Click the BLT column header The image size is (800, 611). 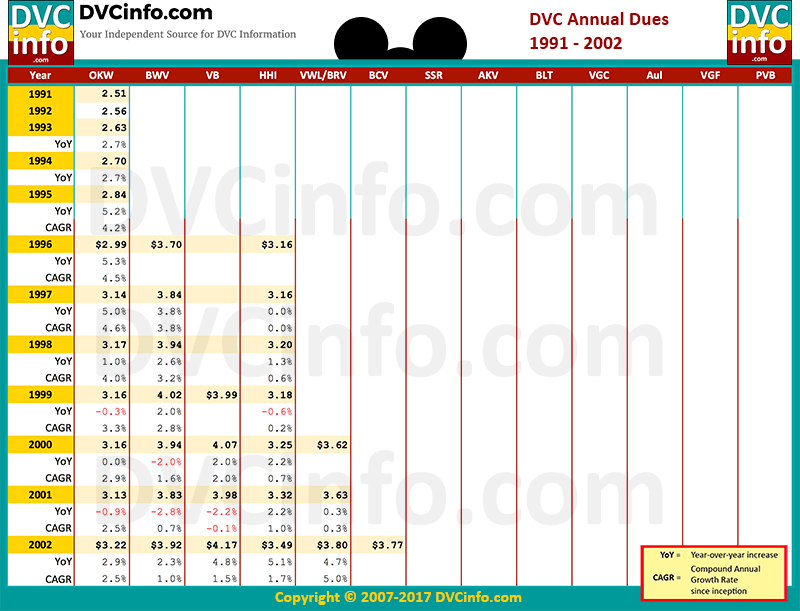pos(544,75)
